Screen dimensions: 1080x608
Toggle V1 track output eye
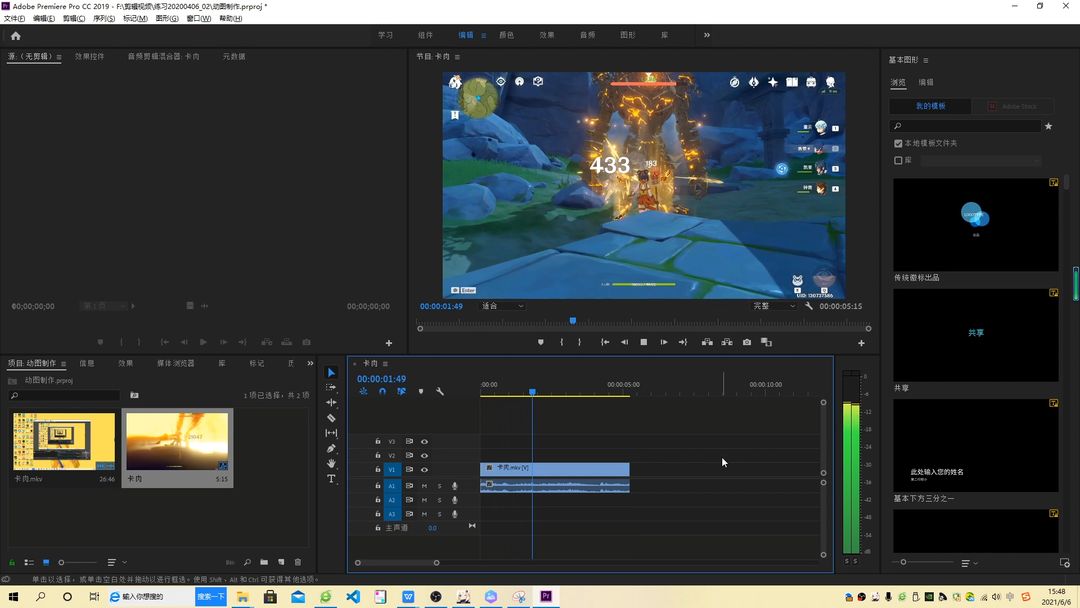pos(424,470)
